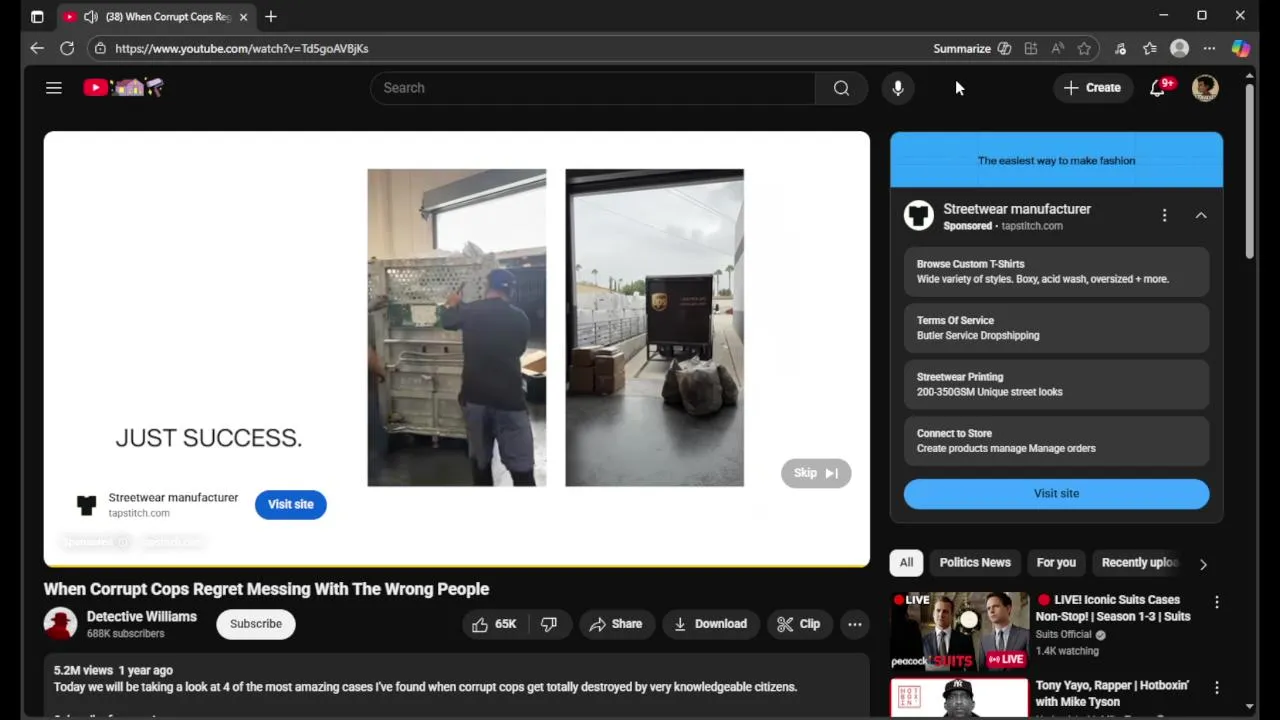The width and height of the screenshot is (1280, 720).
Task: Click the YouTube search input field
Action: click(x=592, y=88)
